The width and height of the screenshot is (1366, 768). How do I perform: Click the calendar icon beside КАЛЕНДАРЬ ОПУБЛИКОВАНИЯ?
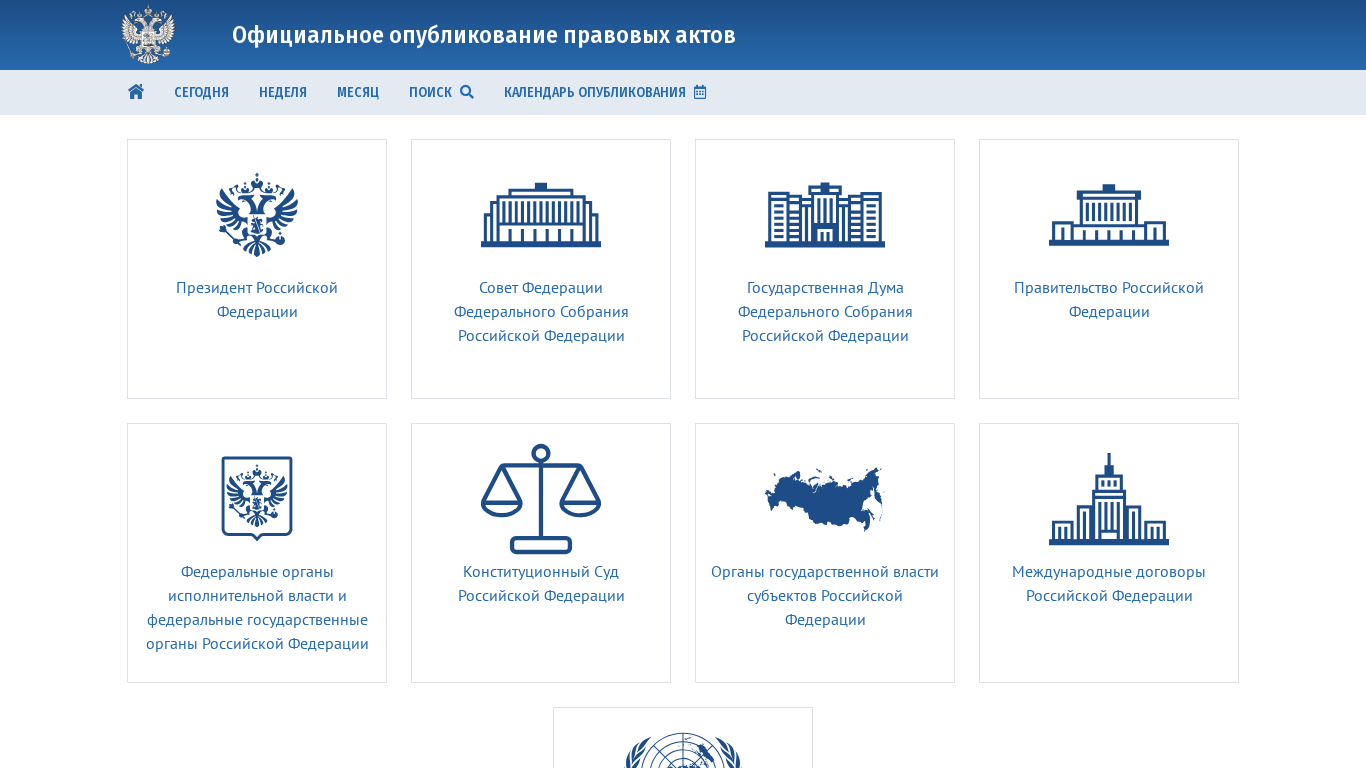pyautogui.click(x=700, y=92)
